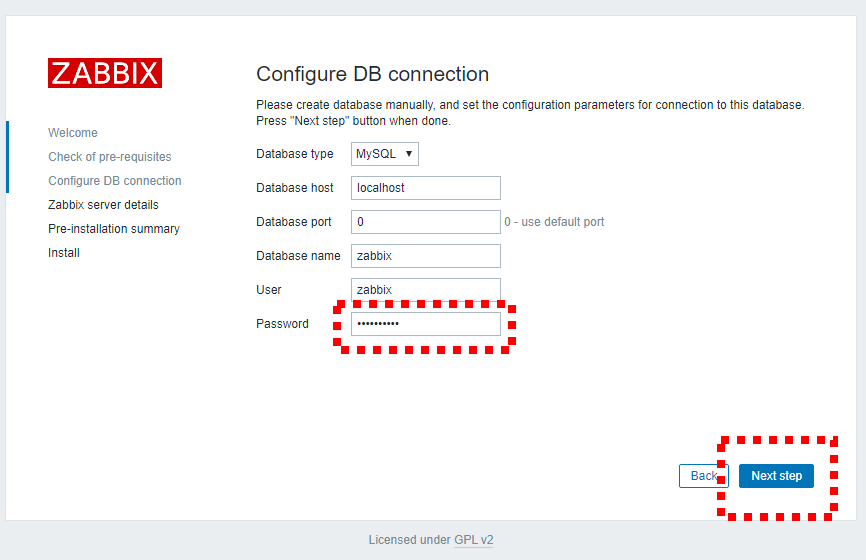Focus the Database port field
Viewport: 866px width, 560px height.
click(x=426, y=222)
